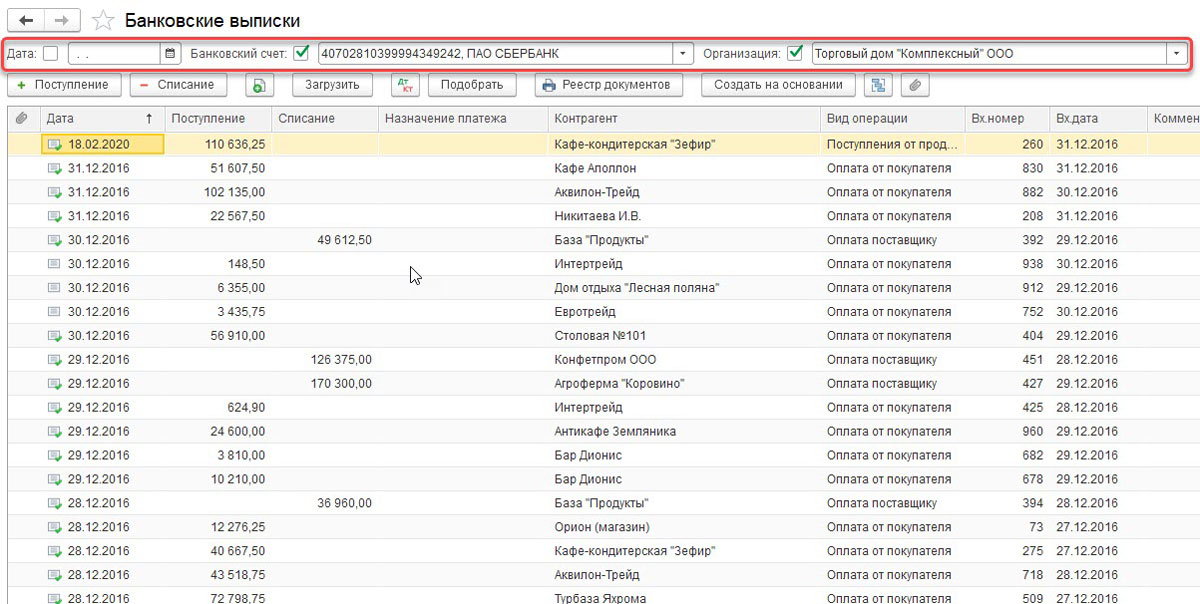Open the Организация dropdown arrow
The height and width of the screenshot is (604, 1200).
[x=1177, y=53]
